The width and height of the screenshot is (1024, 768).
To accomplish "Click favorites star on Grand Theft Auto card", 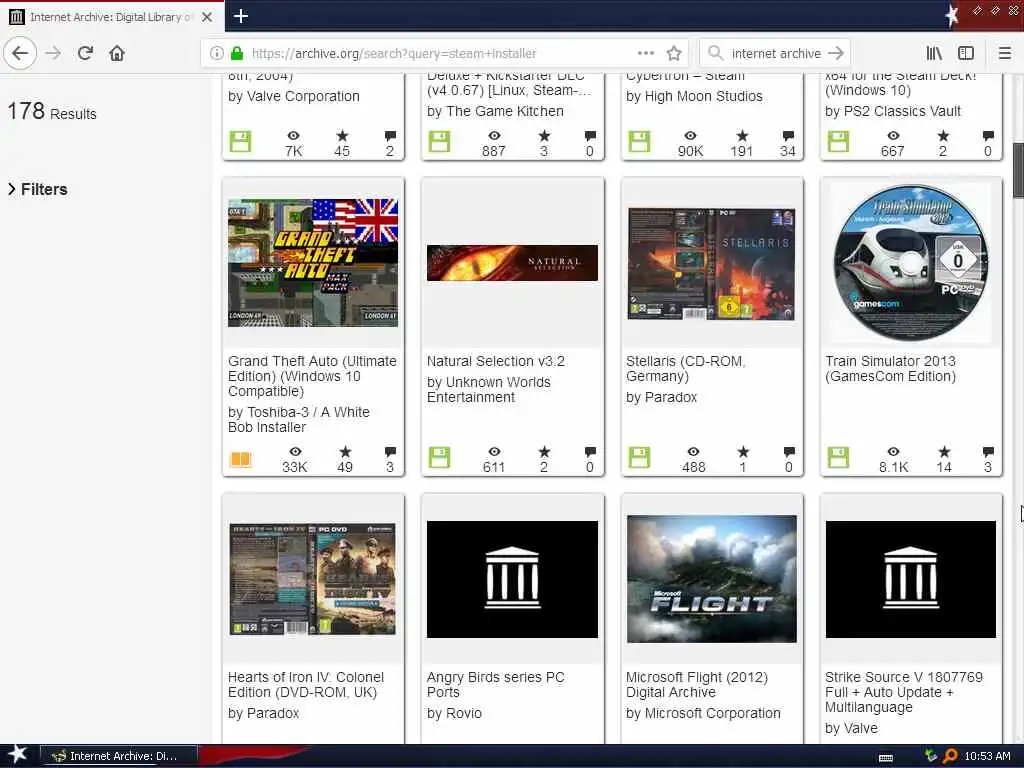I will click(x=345, y=451).
